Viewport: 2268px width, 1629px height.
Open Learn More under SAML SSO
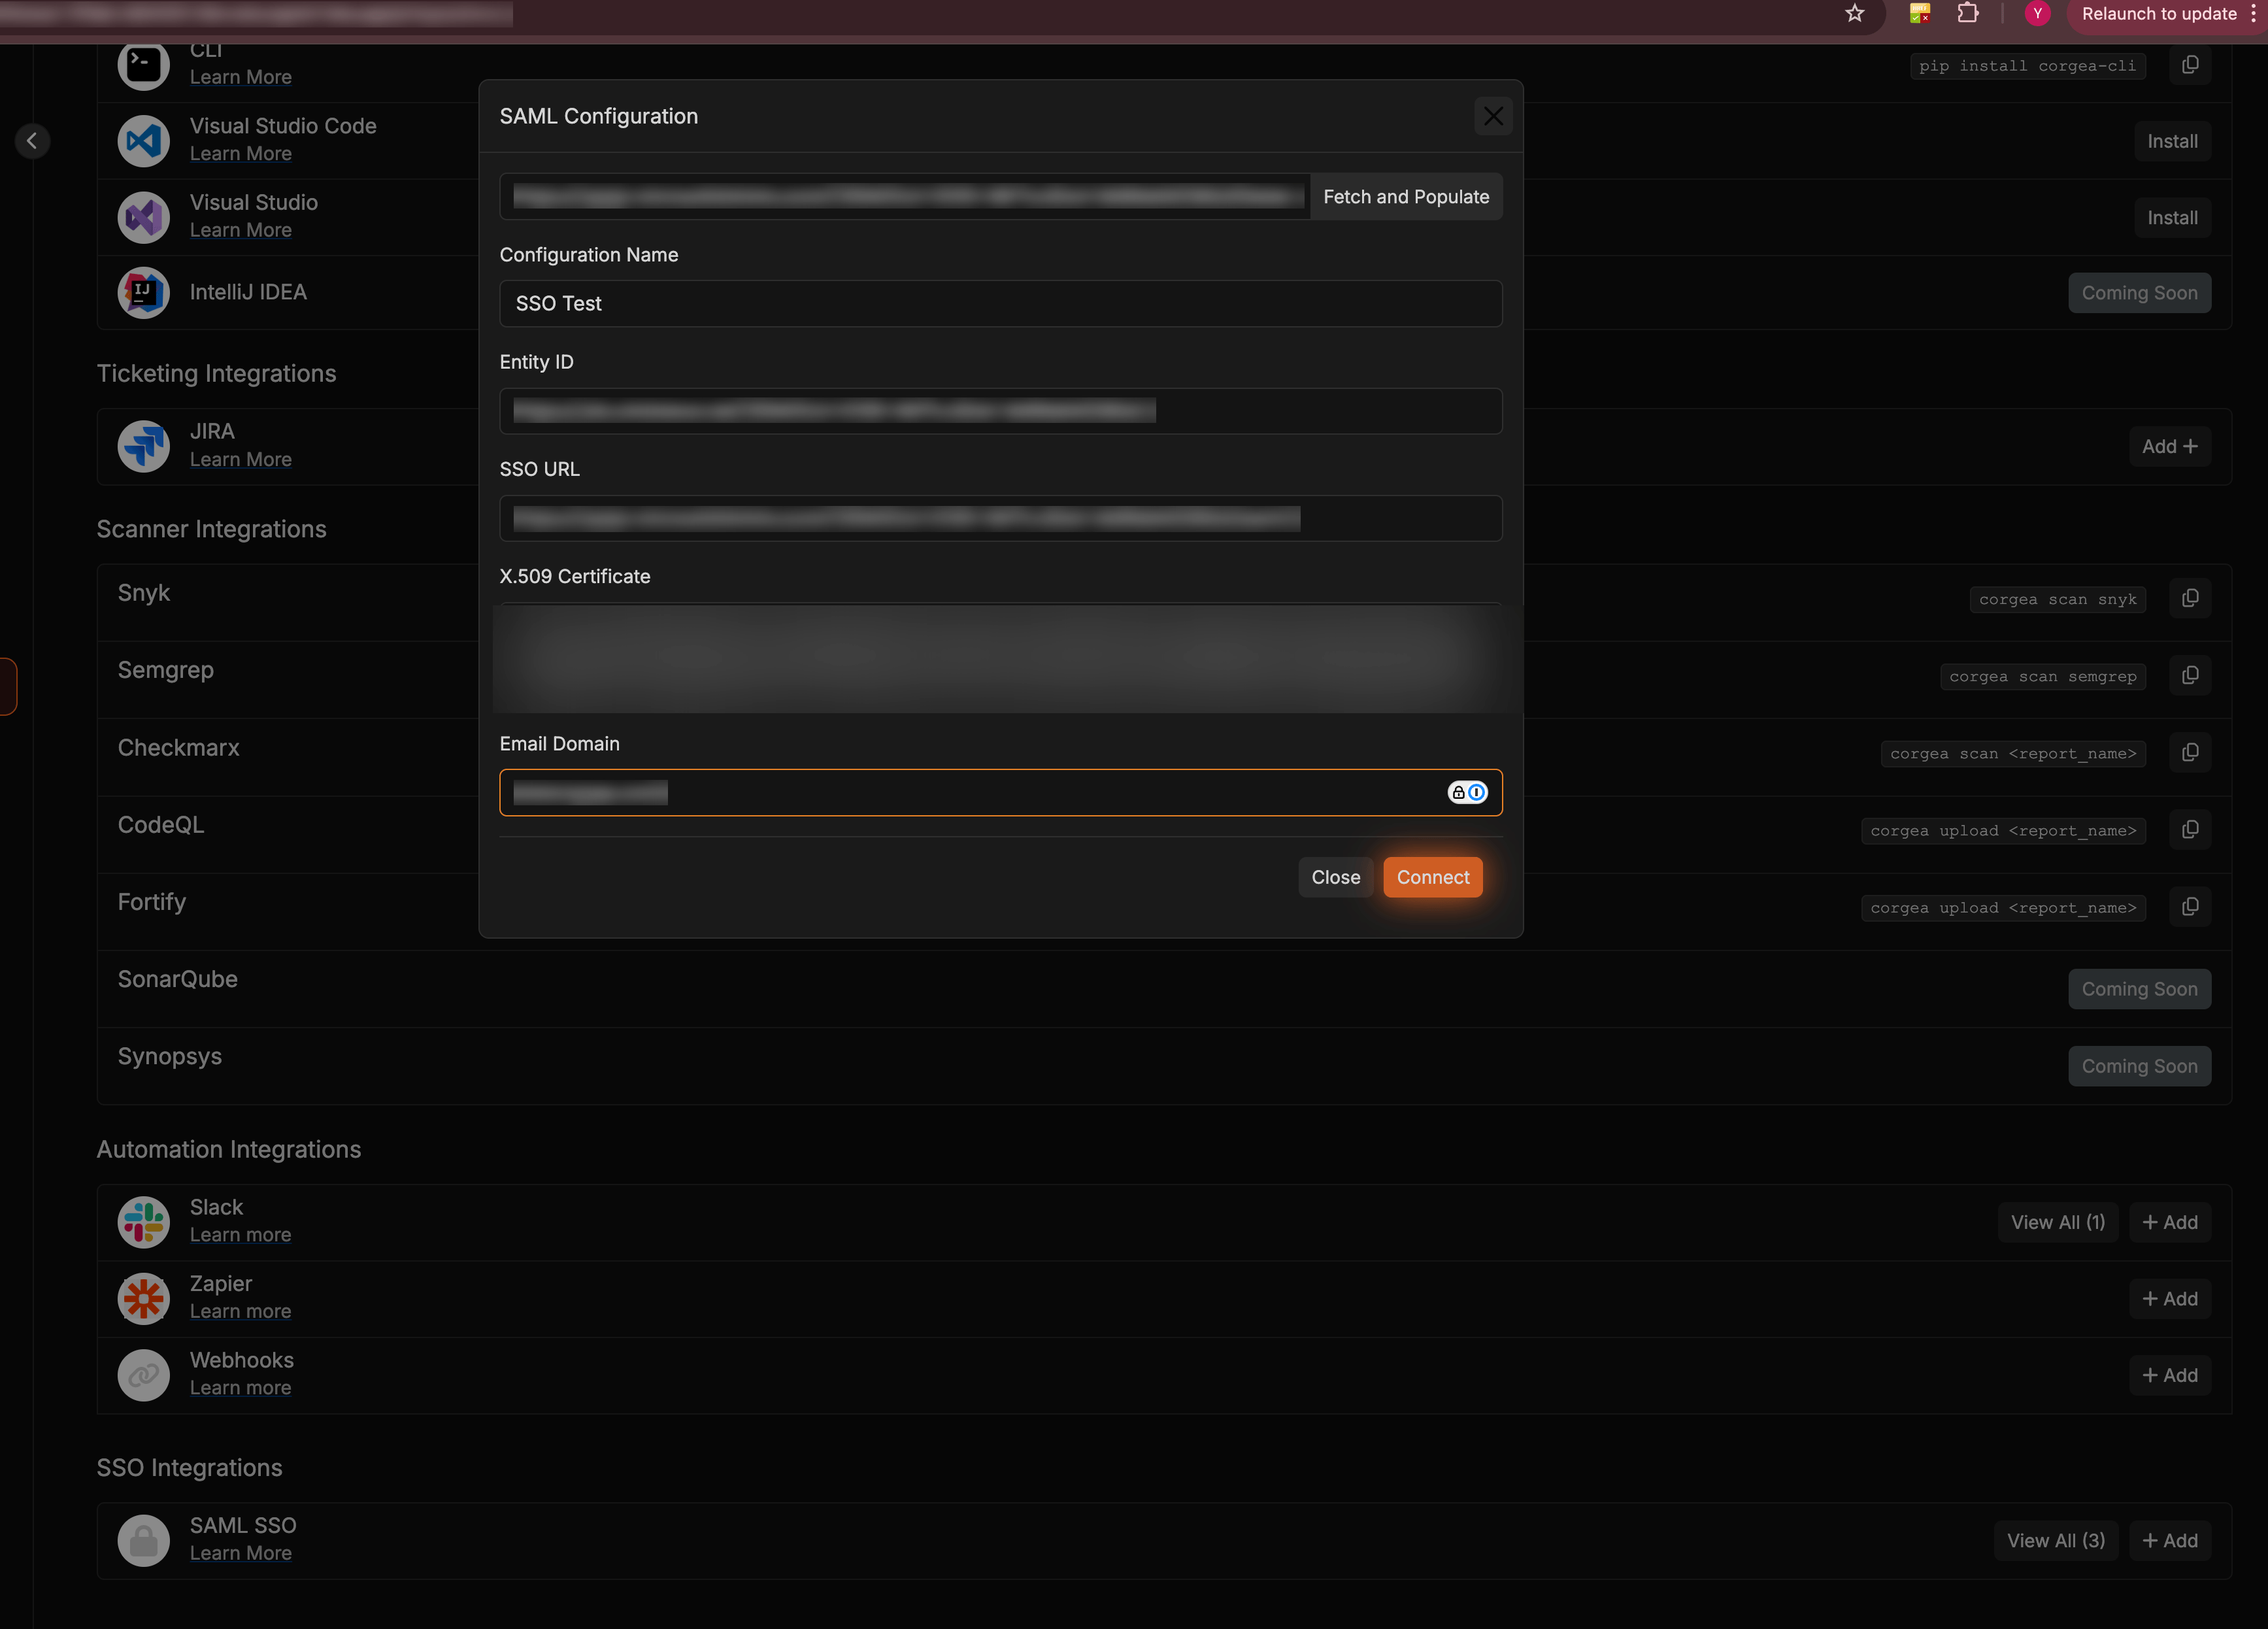point(241,1553)
